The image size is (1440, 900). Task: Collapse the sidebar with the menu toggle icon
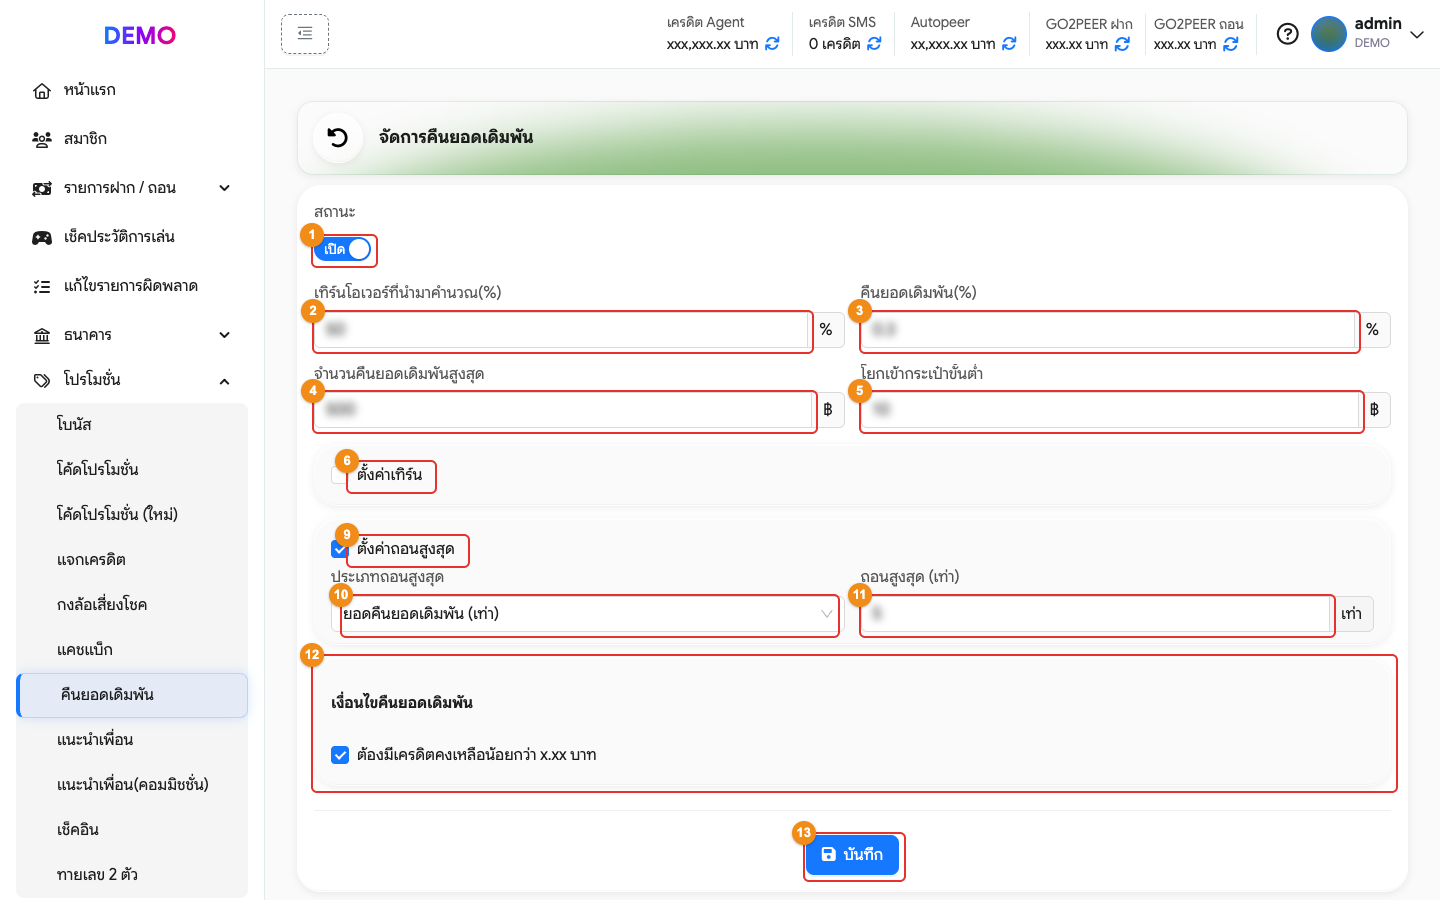pyautogui.click(x=305, y=34)
